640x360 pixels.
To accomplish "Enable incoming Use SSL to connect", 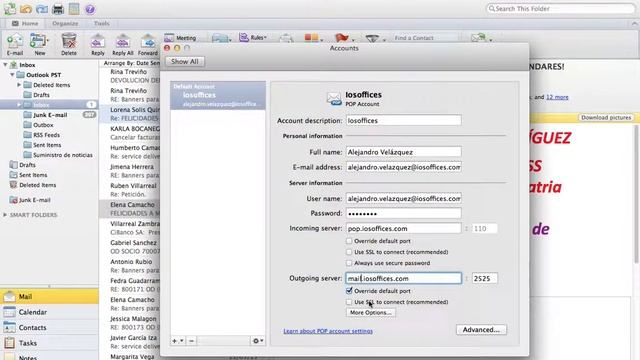I will pyautogui.click(x=349, y=252).
